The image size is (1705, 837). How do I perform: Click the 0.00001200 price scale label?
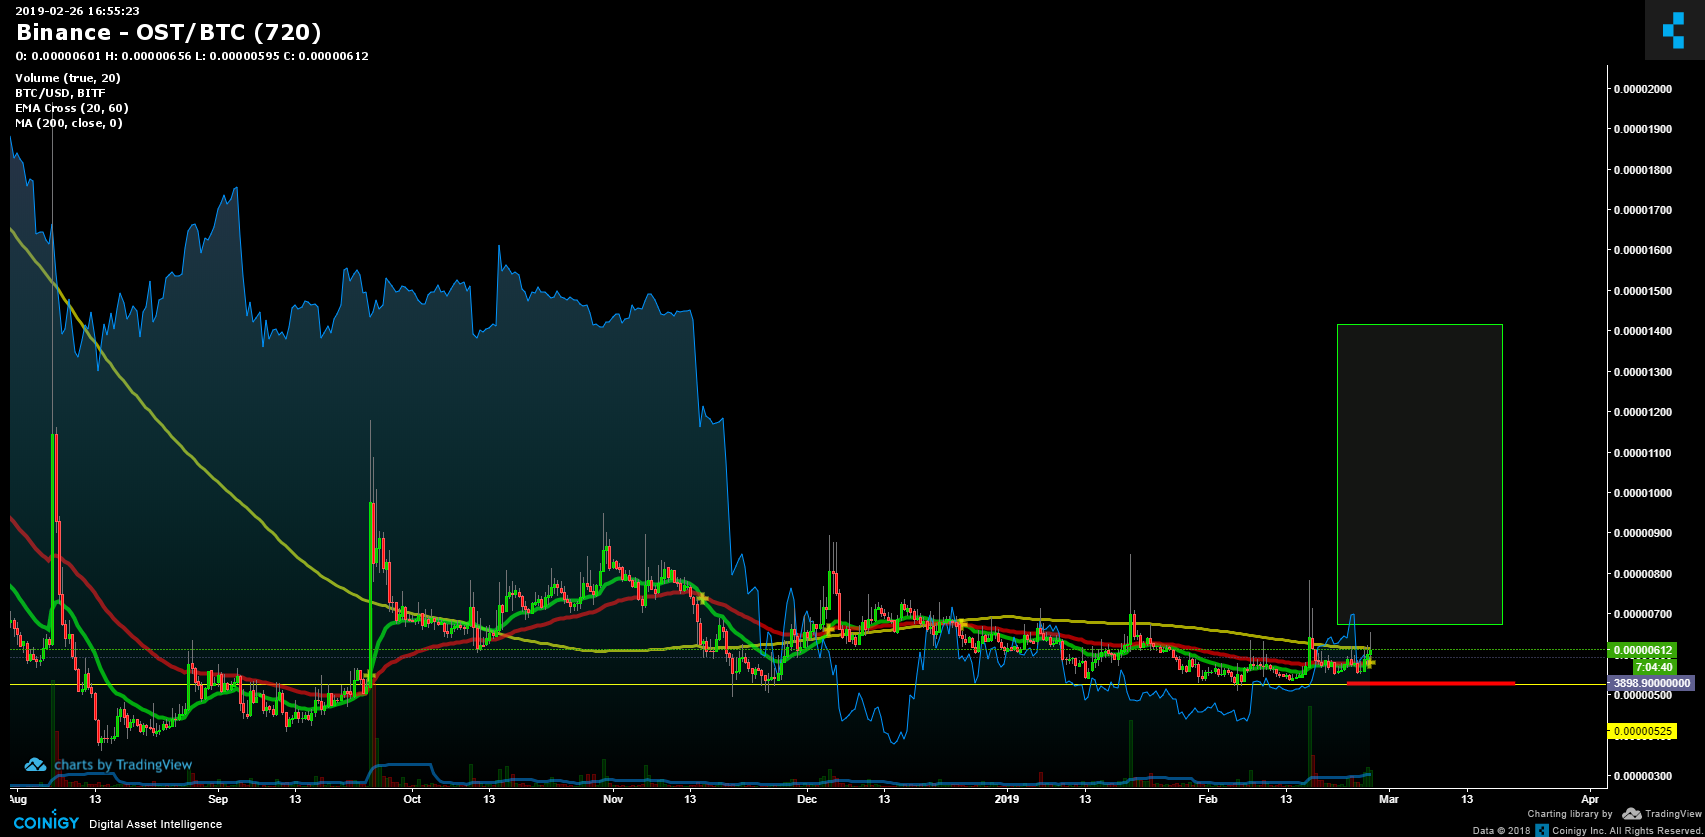pos(1642,412)
